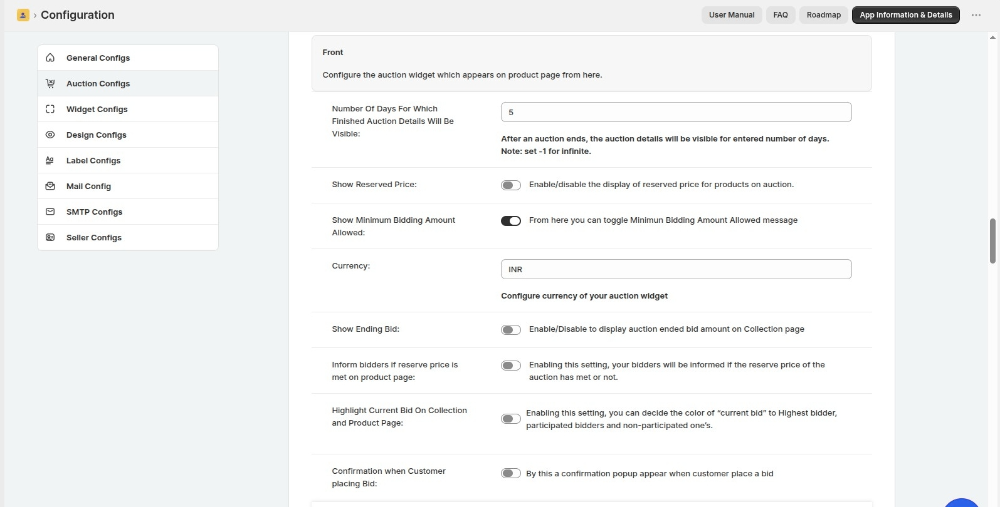Screen dimensions: 1000x507
Task: Open the three-dot more options menu
Action: pyautogui.click(x=976, y=15)
